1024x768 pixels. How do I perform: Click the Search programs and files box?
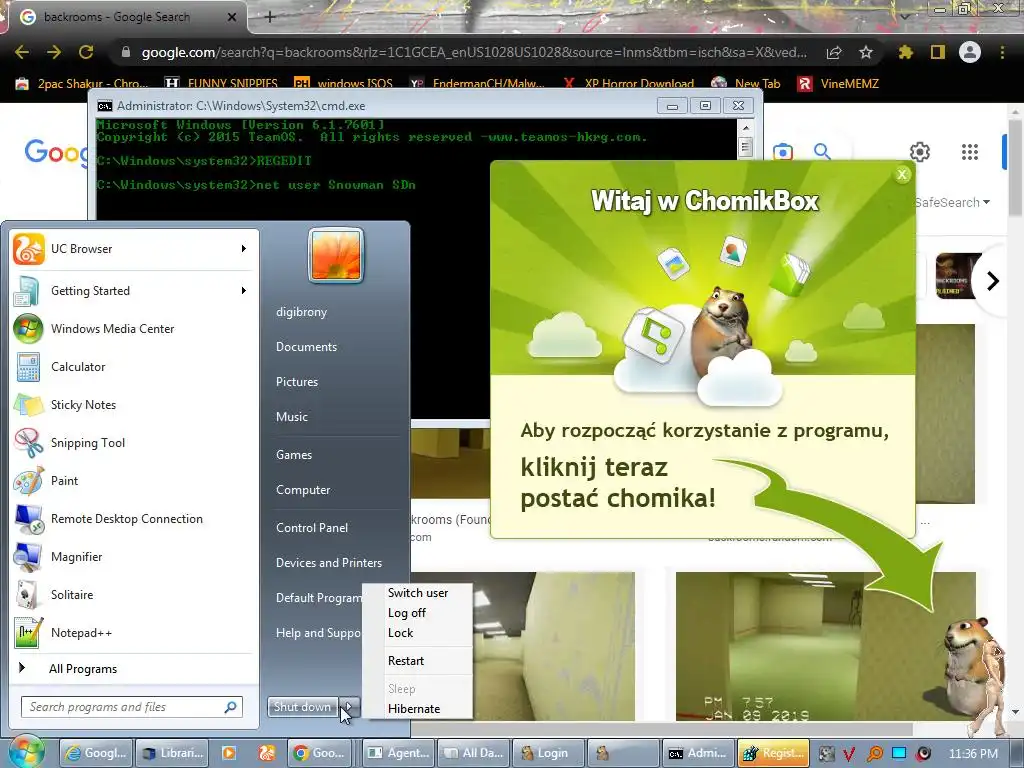coord(132,707)
